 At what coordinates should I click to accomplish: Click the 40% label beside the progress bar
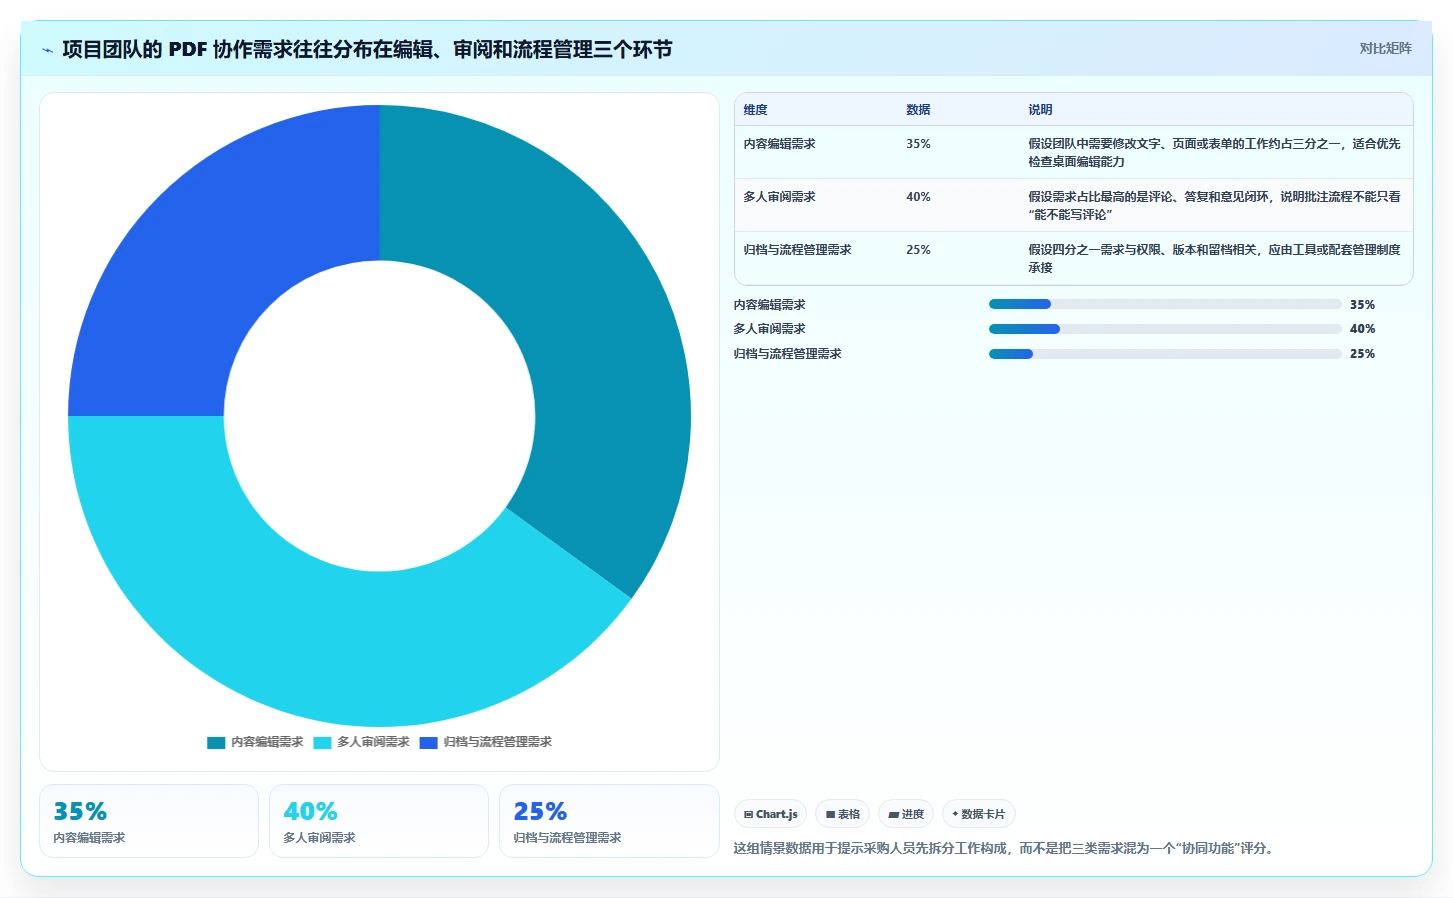click(x=1362, y=329)
